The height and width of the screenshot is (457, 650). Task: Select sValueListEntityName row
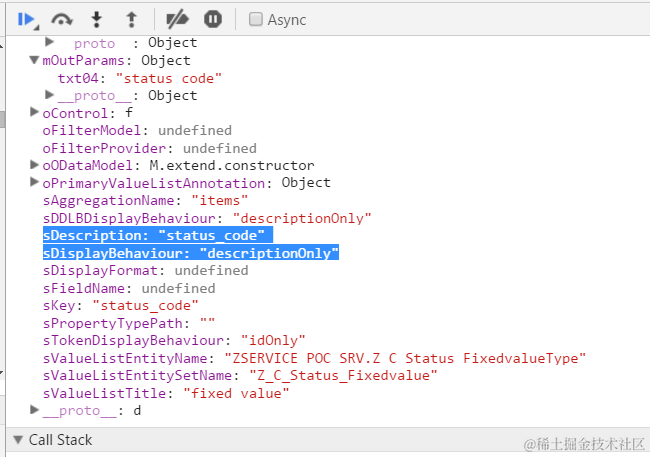pyautogui.click(x=315, y=358)
